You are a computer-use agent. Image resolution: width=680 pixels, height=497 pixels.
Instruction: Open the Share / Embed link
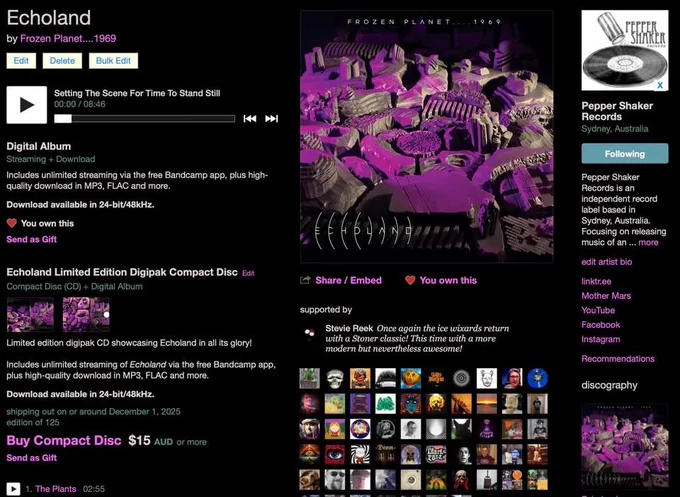[x=349, y=281]
